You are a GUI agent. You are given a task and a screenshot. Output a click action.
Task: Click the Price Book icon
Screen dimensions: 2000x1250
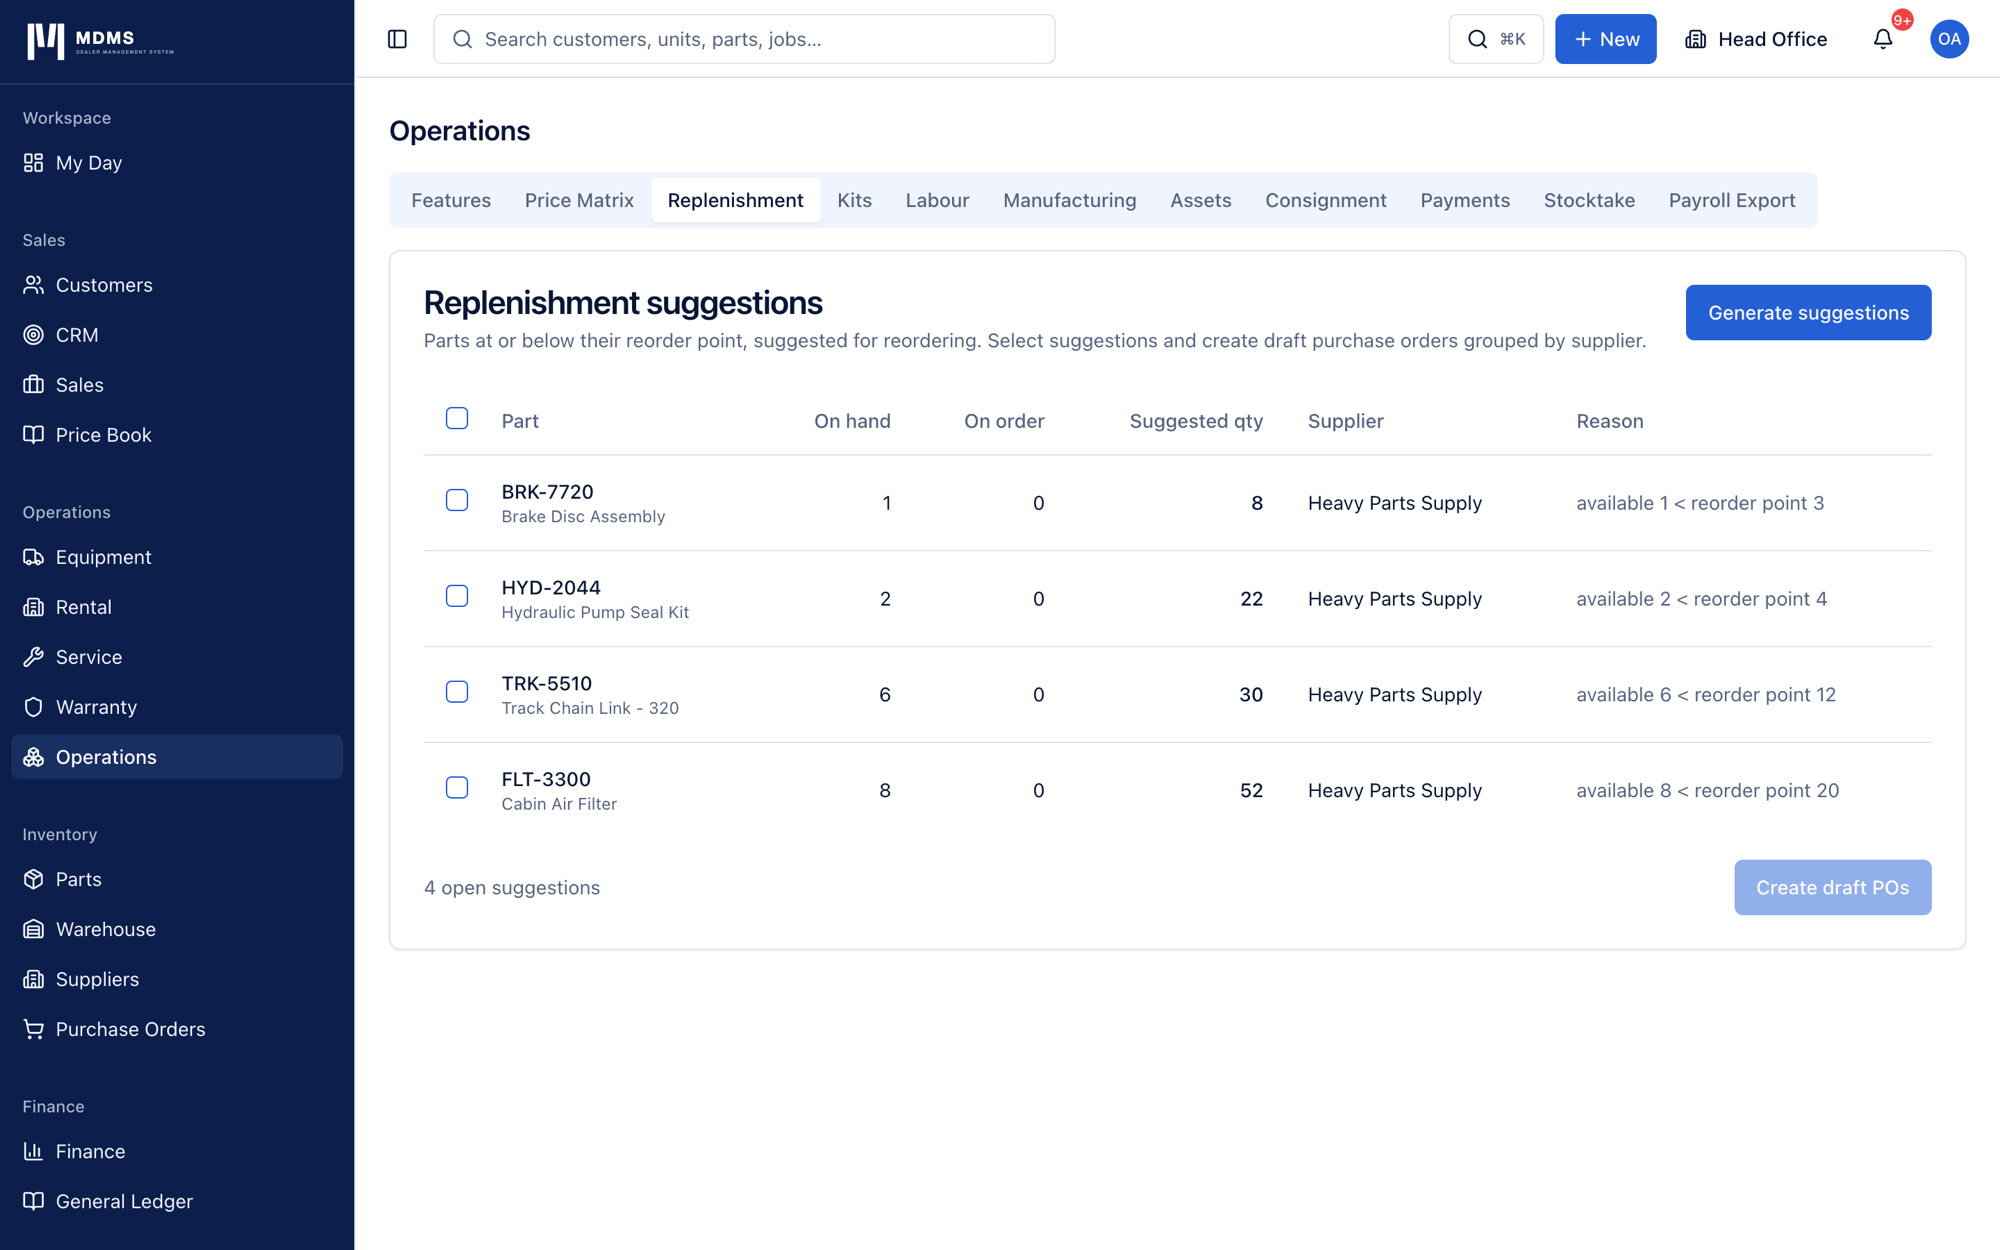click(x=34, y=435)
